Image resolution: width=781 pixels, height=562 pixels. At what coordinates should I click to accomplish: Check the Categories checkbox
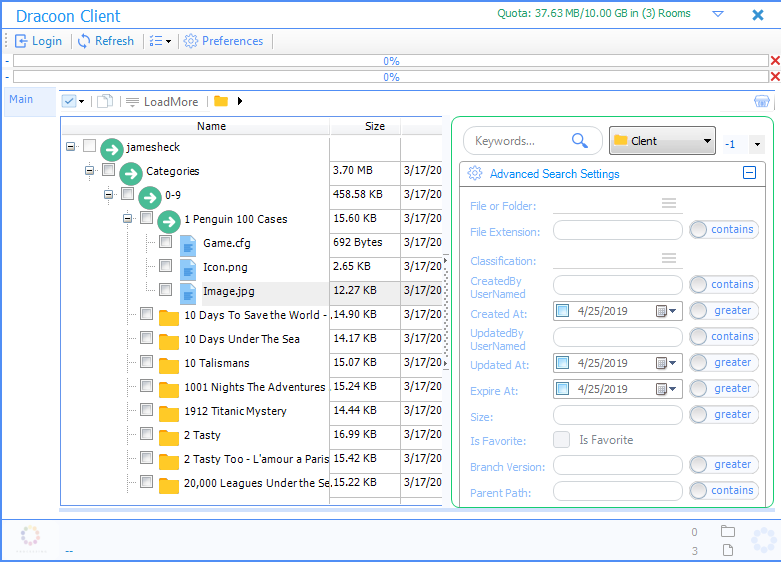(x=109, y=169)
